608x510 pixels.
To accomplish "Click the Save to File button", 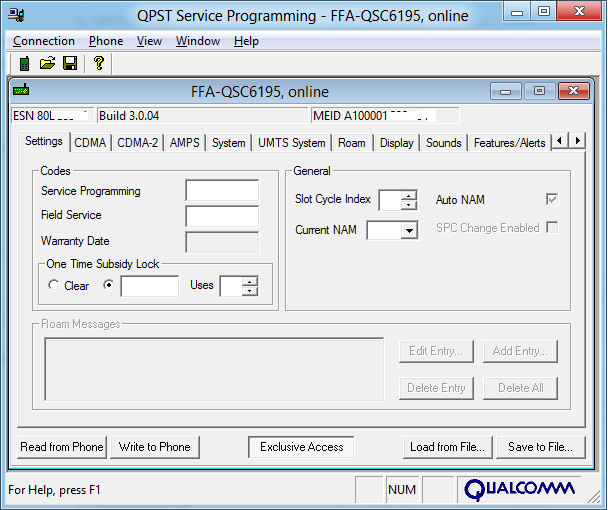I will coord(541,447).
